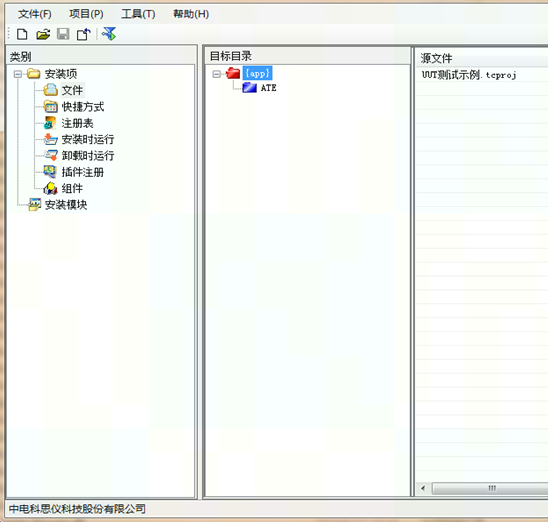
Task: Select the 快捷方式 shortcut item
Action: click(x=83, y=107)
